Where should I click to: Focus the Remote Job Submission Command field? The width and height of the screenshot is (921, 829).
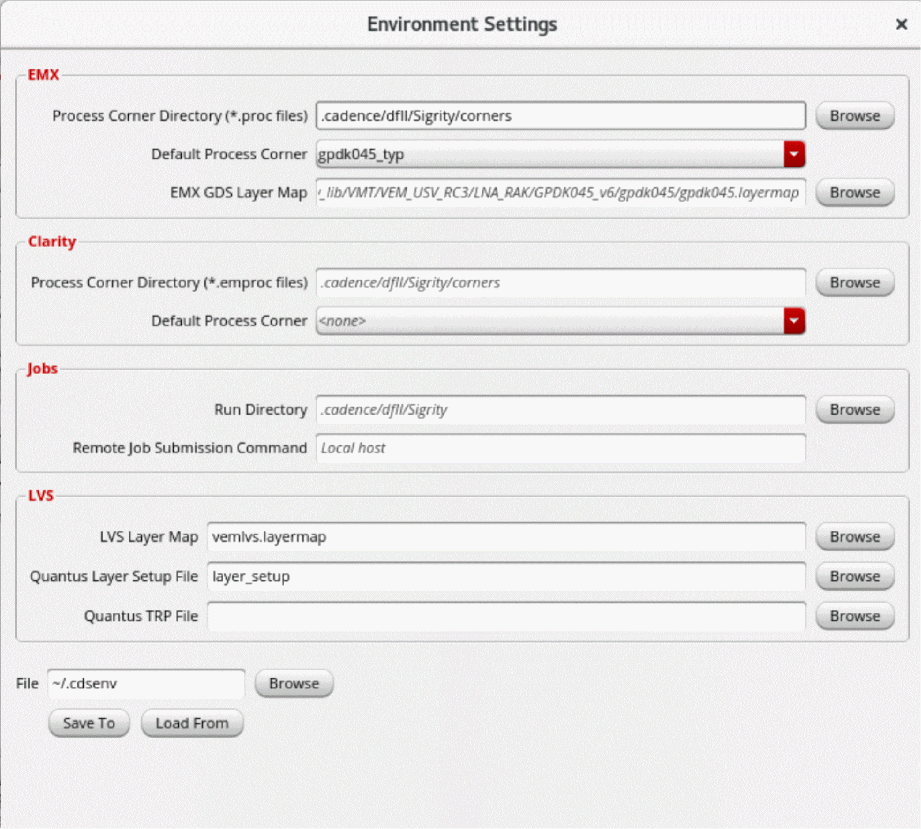click(x=560, y=448)
